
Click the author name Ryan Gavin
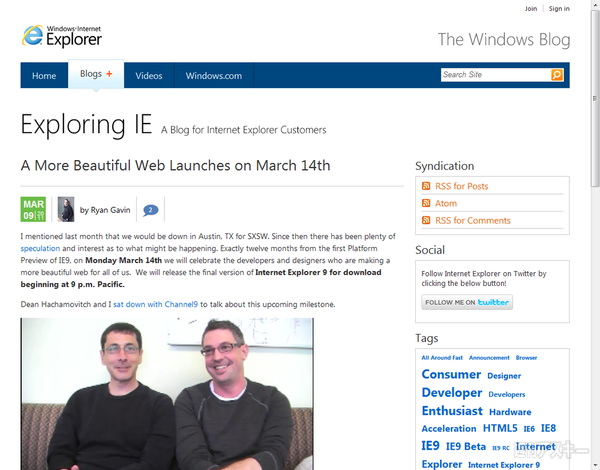(110, 210)
